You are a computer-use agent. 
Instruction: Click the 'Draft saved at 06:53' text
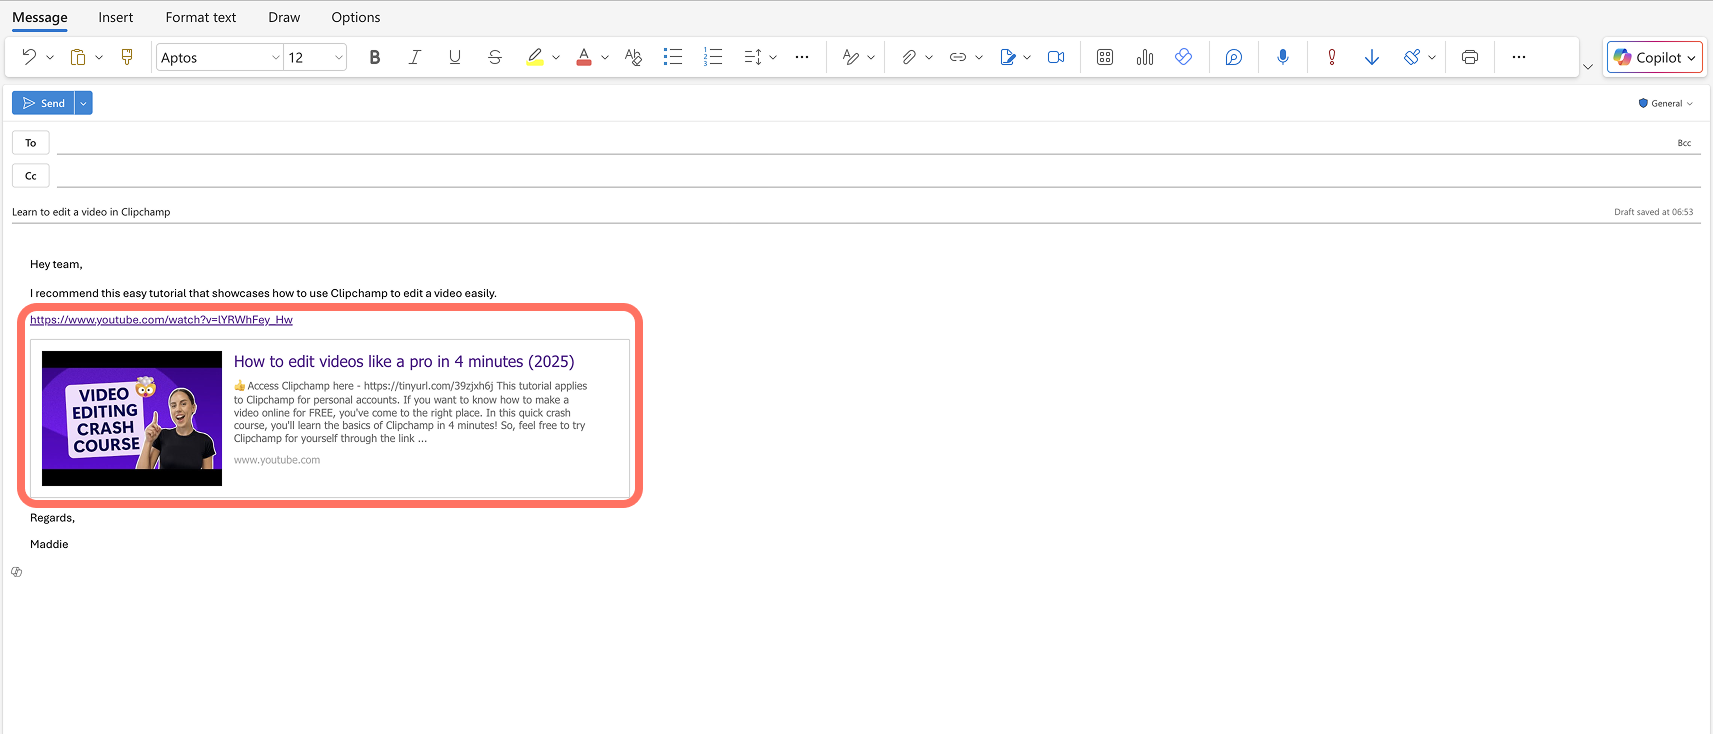pos(1653,212)
